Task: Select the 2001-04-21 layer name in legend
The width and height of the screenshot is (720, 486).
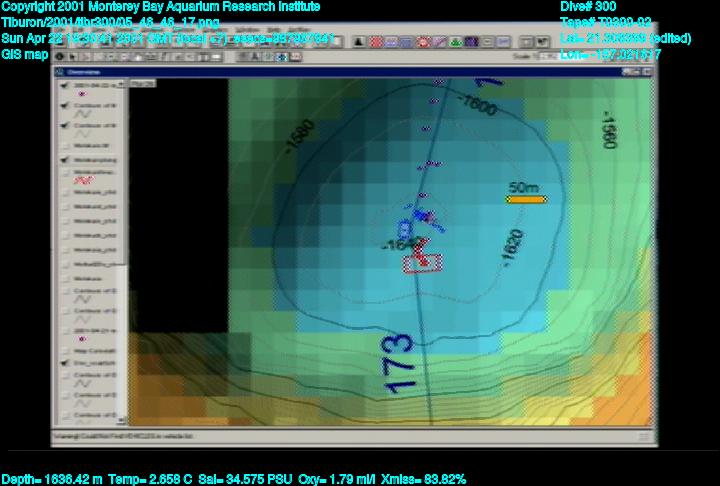Action: tap(96, 329)
